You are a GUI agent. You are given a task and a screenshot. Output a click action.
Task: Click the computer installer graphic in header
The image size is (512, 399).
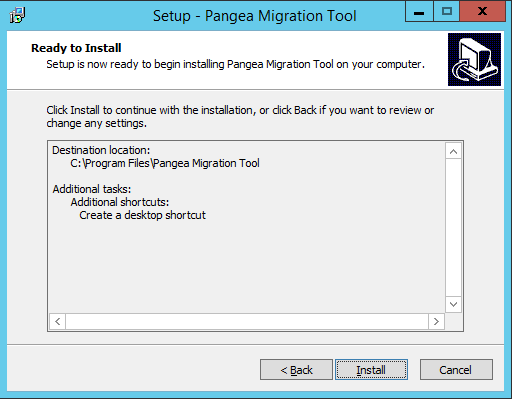[x=474, y=59]
